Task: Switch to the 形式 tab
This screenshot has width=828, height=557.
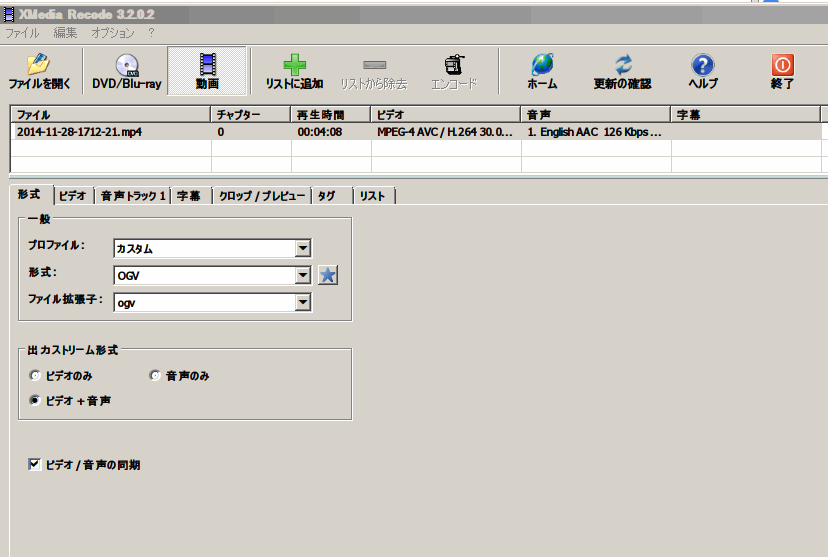Action: tap(30, 194)
